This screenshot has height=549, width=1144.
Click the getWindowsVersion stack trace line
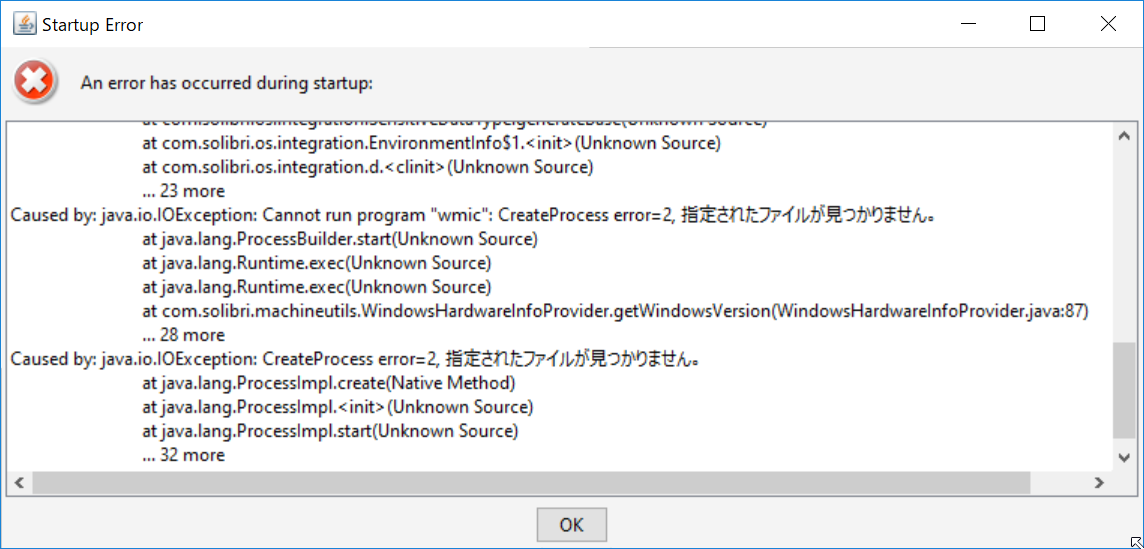[x=615, y=312]
